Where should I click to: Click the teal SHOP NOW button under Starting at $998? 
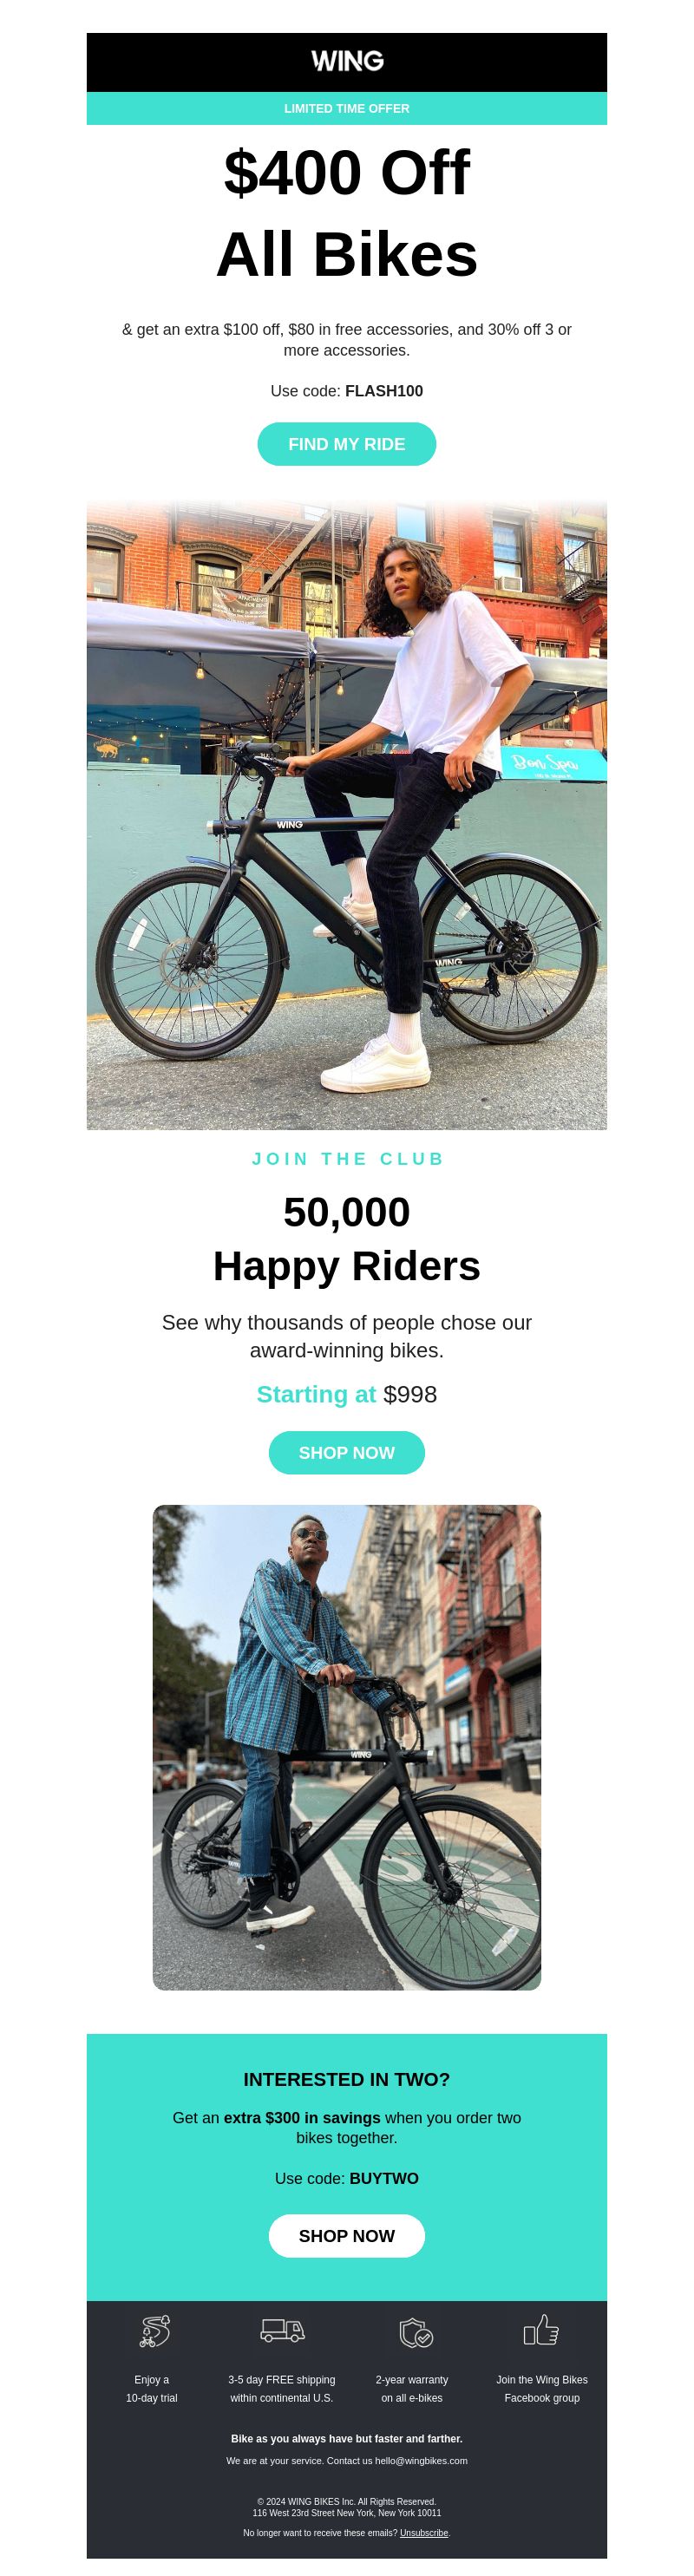[347, 1452]
